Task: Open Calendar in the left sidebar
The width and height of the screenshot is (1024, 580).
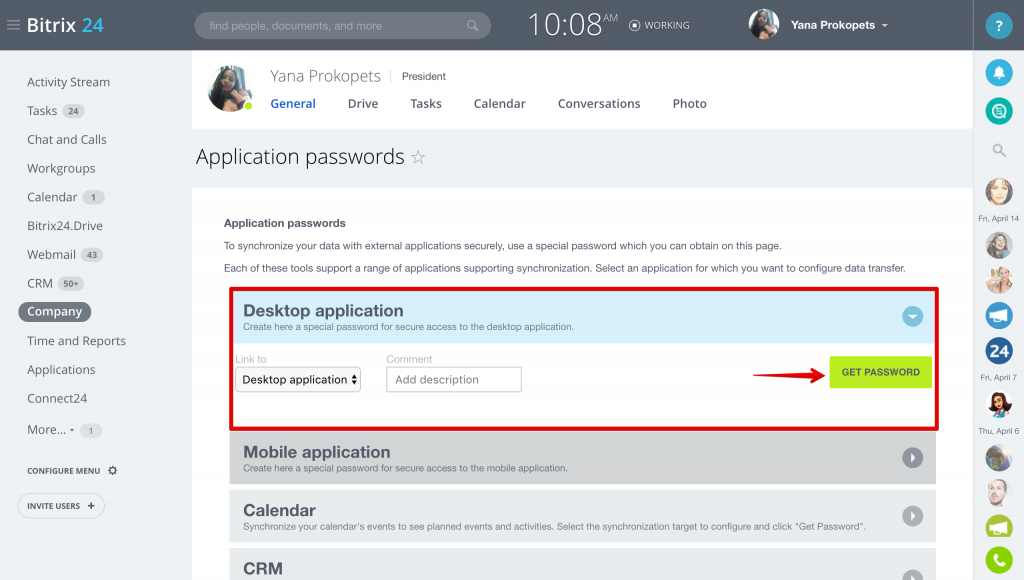Action: (x=52, y=197)
